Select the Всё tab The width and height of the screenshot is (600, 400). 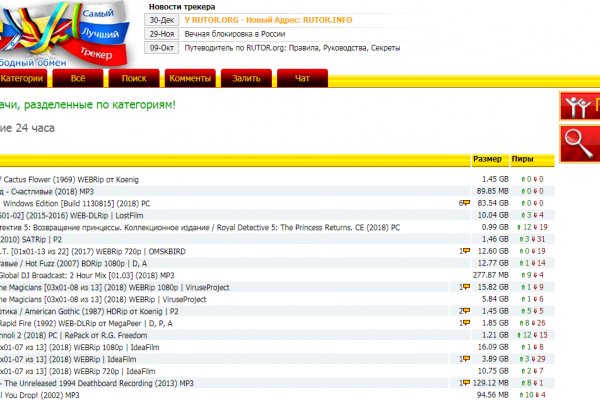tap(78, 78)
